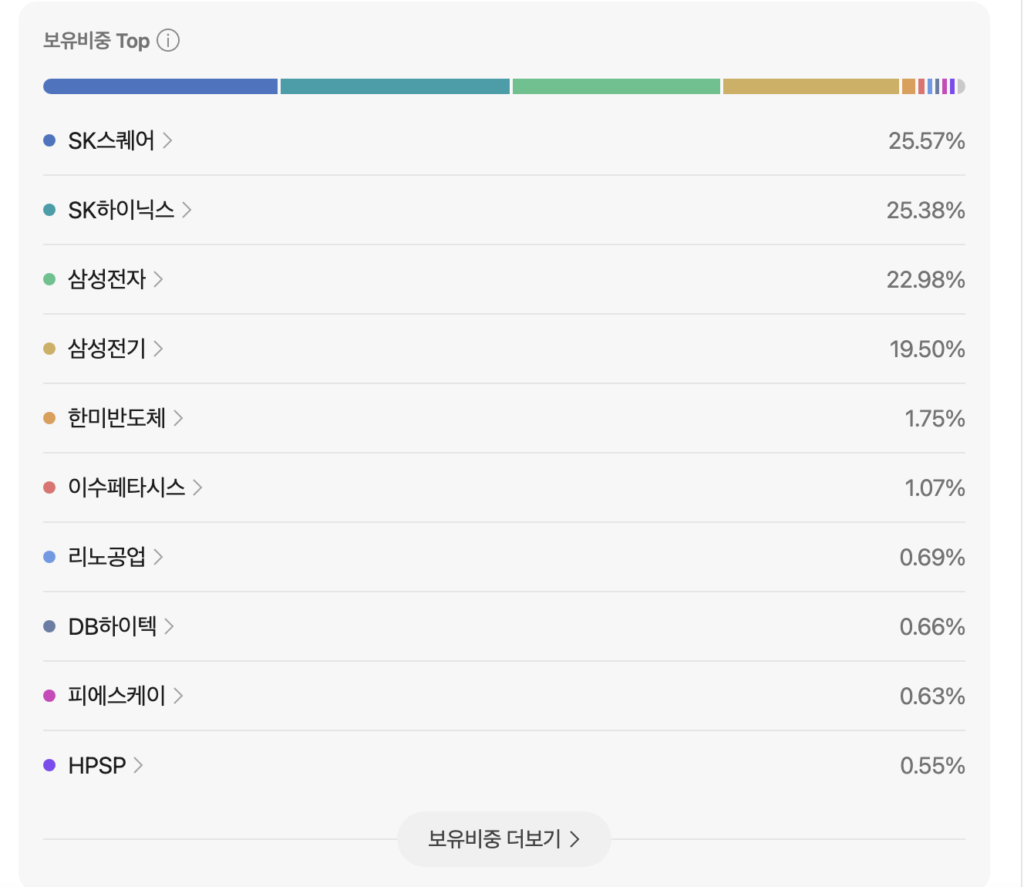
Task: Click the magenta dot beside 피에스케이
Action: tap(49, 696)
